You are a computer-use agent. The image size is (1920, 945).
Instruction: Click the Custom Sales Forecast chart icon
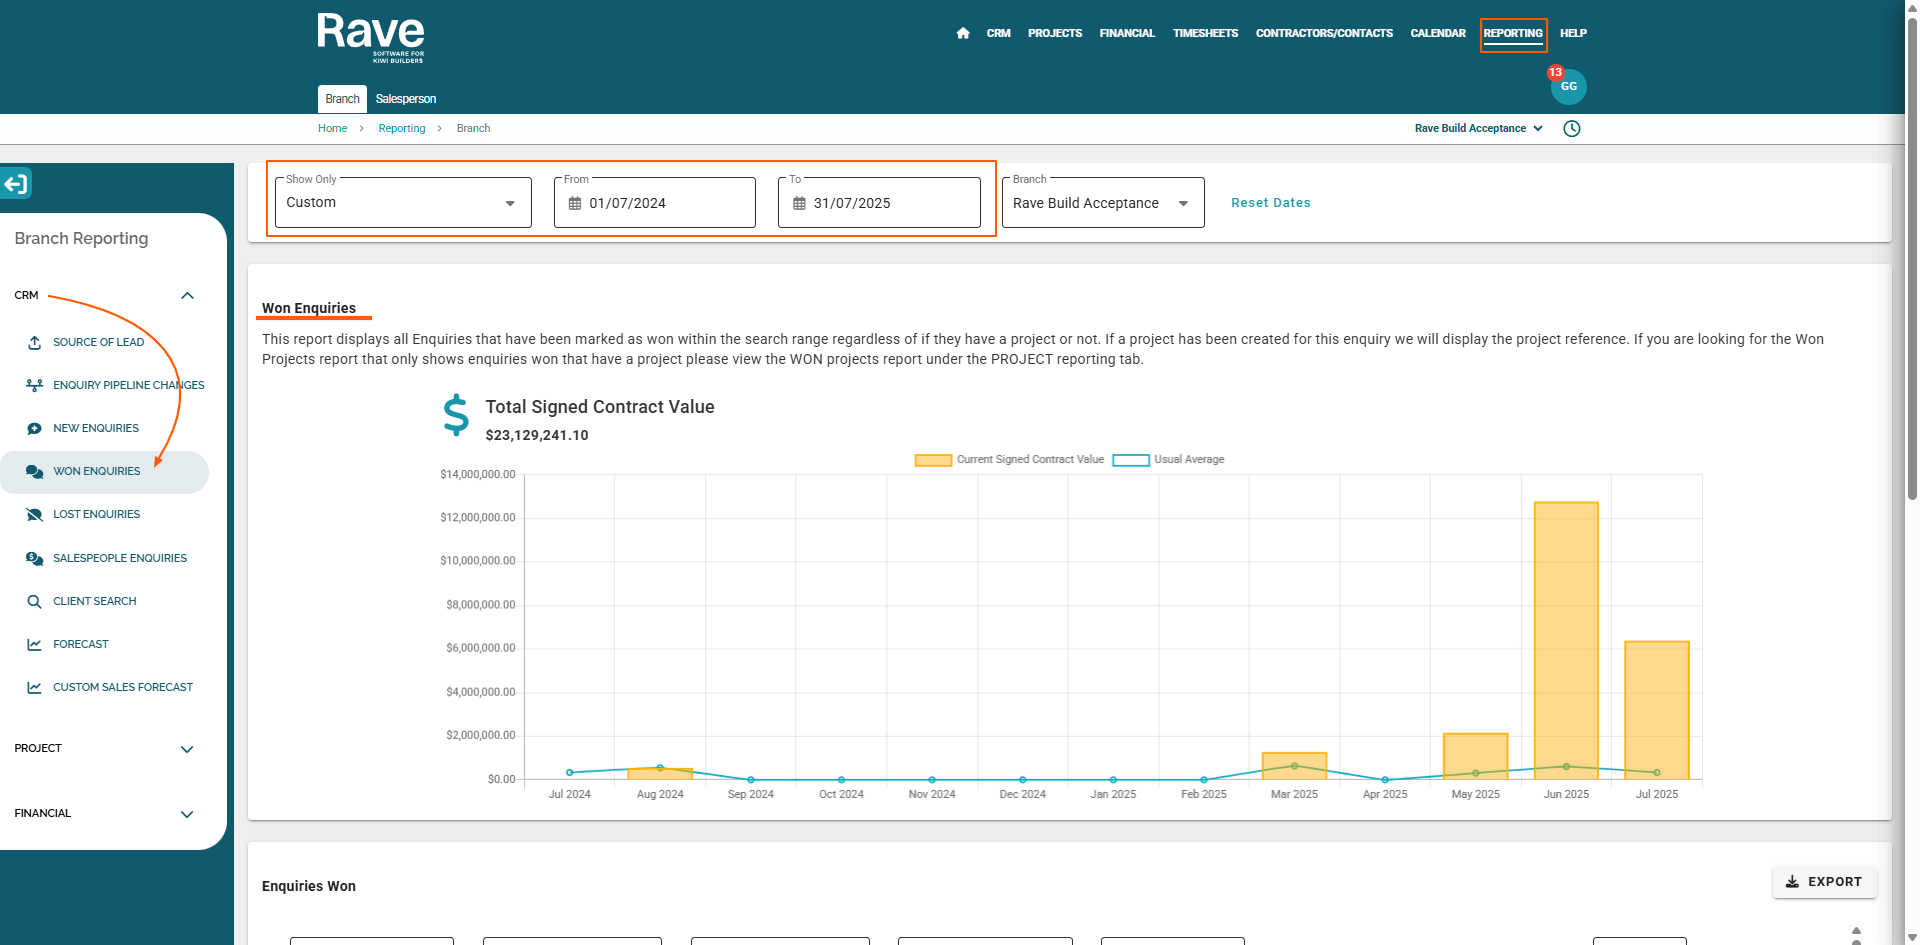pyautogui.click(x=34, y=687)
